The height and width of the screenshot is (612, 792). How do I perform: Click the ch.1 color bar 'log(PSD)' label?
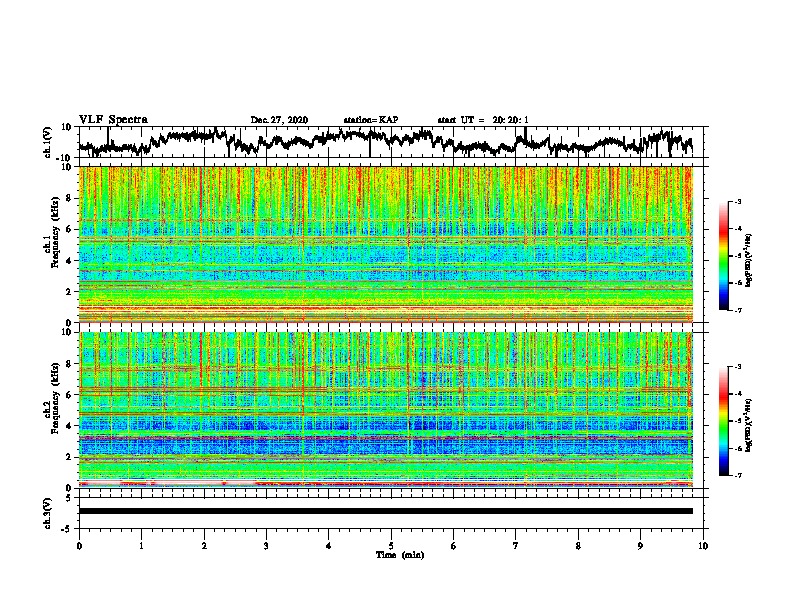tap(749, 260)
